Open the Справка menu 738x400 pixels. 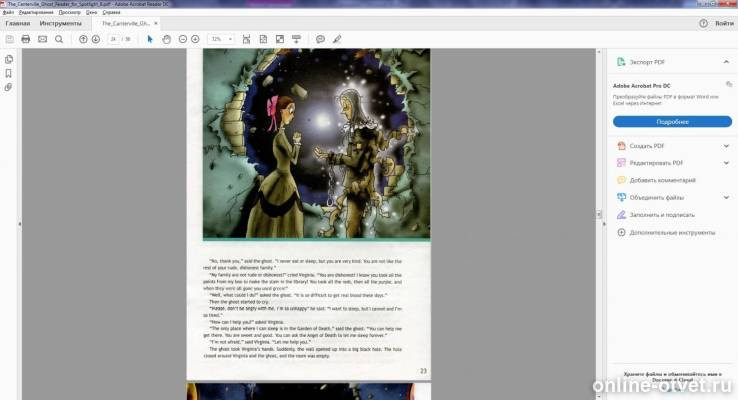click(112, 13)
